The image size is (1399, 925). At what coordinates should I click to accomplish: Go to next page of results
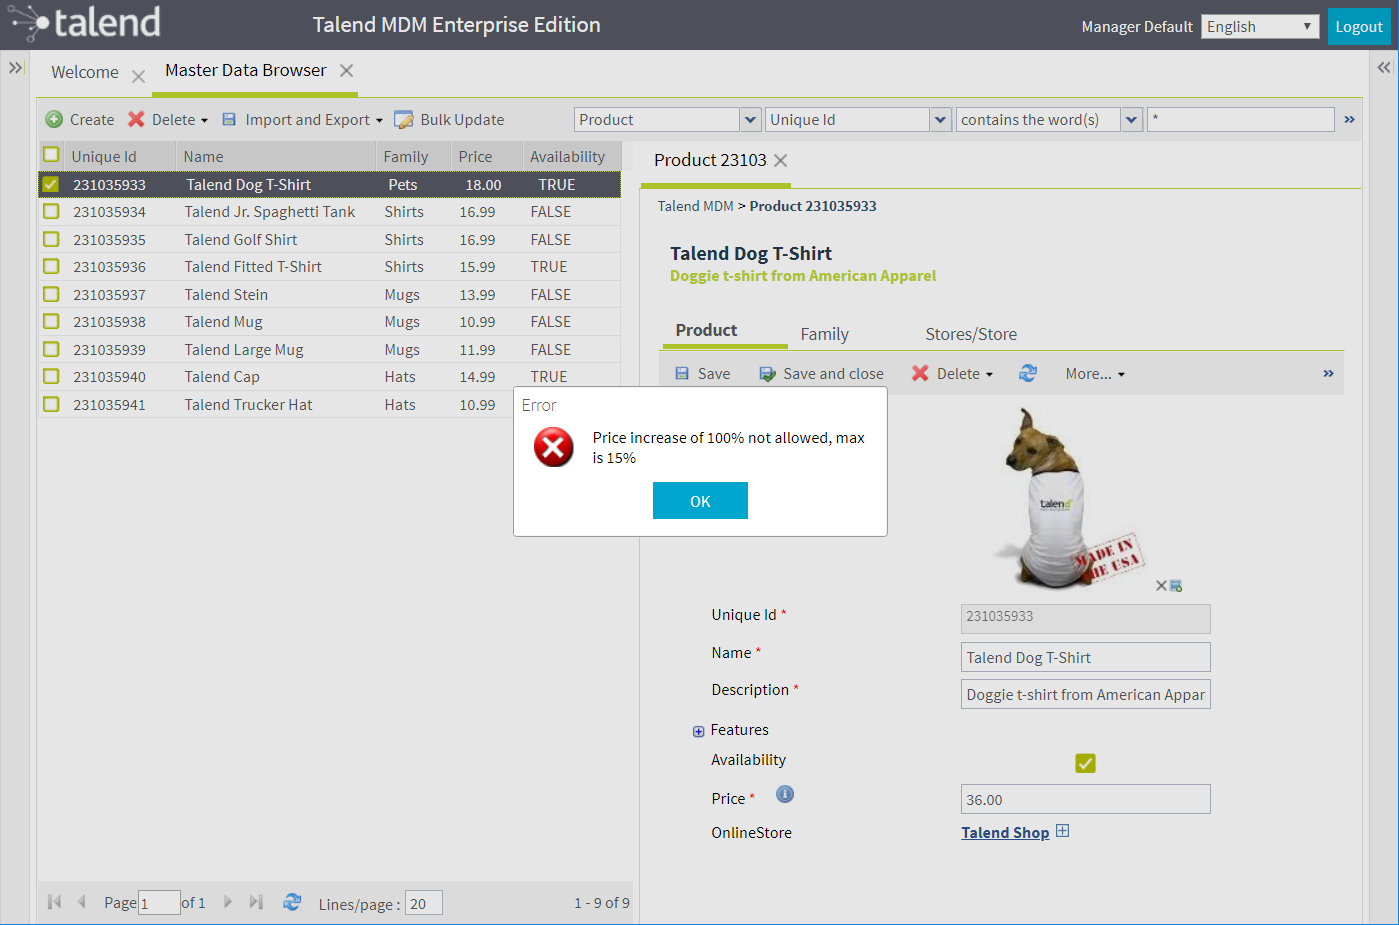point(228,902)
